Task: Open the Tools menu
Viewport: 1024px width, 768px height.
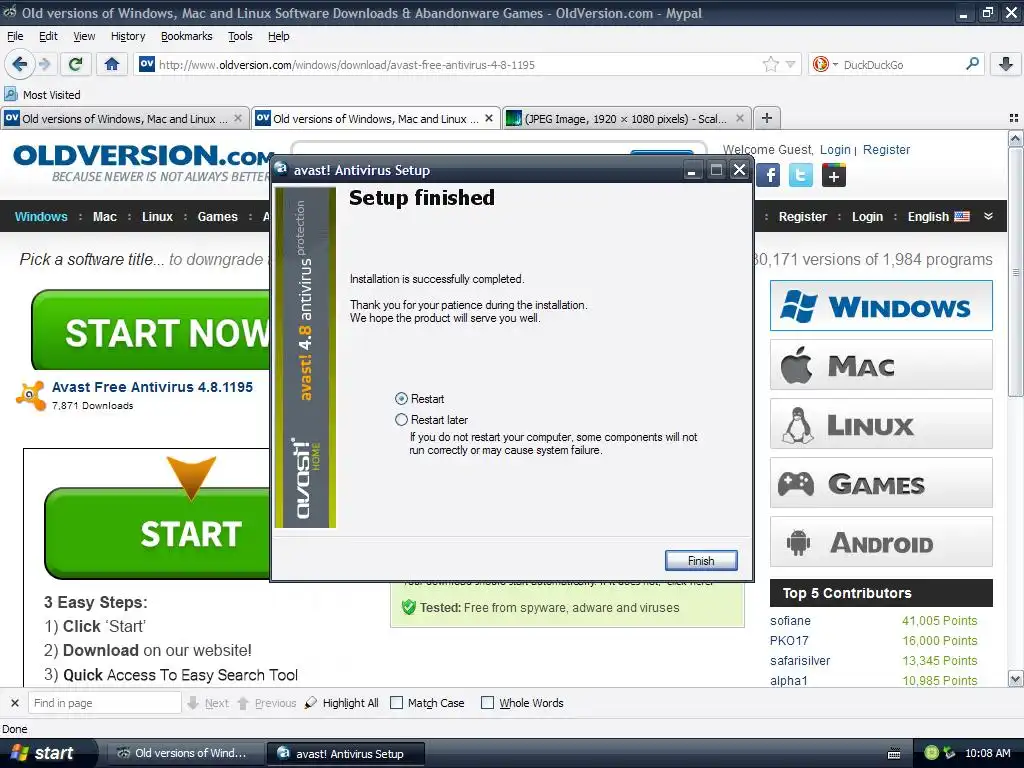Action: [240, 36]
